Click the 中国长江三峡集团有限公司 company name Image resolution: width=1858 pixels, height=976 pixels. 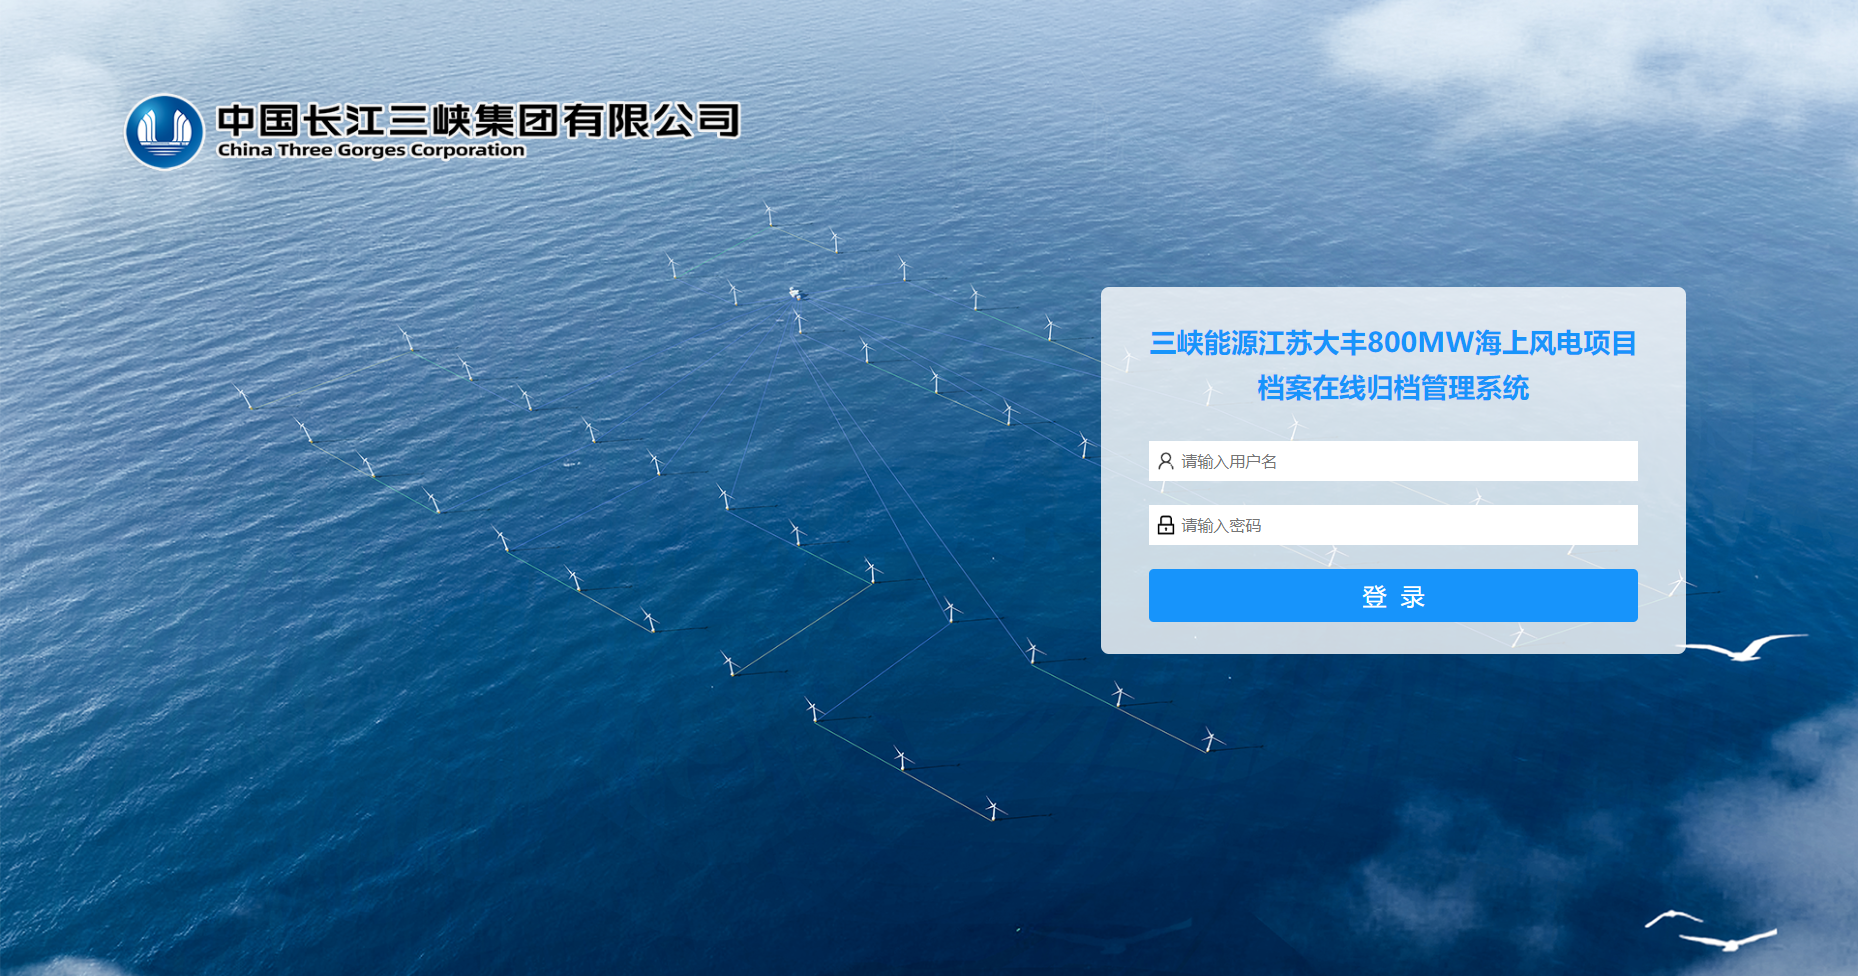click(x=478, y=120)
